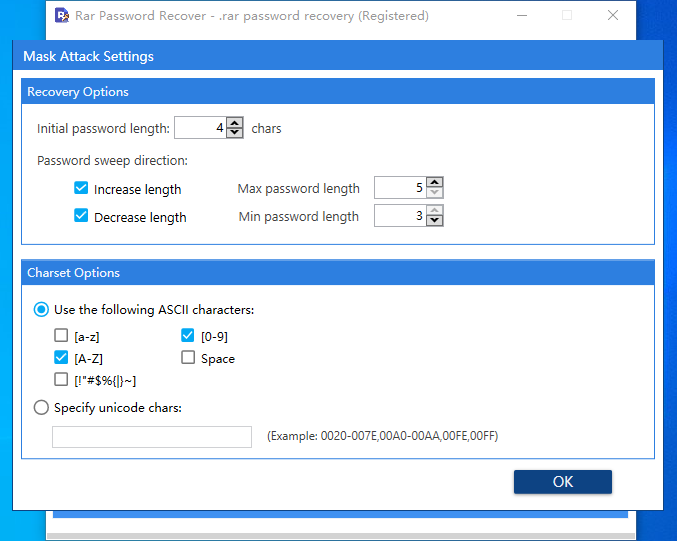Uncheck the Increase length checkbox
The image size is (677, 541).
point(81,188)
